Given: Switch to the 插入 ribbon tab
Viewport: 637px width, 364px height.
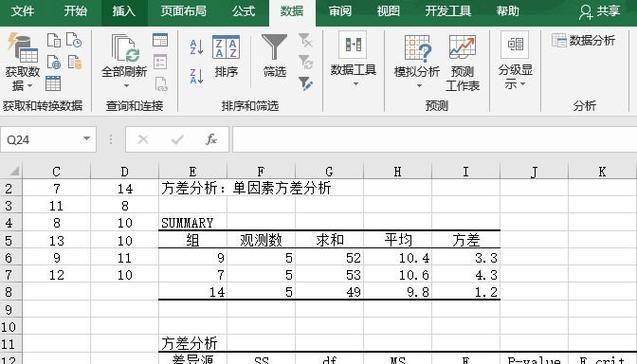Looking at the screenshot, I should point(124,11).
